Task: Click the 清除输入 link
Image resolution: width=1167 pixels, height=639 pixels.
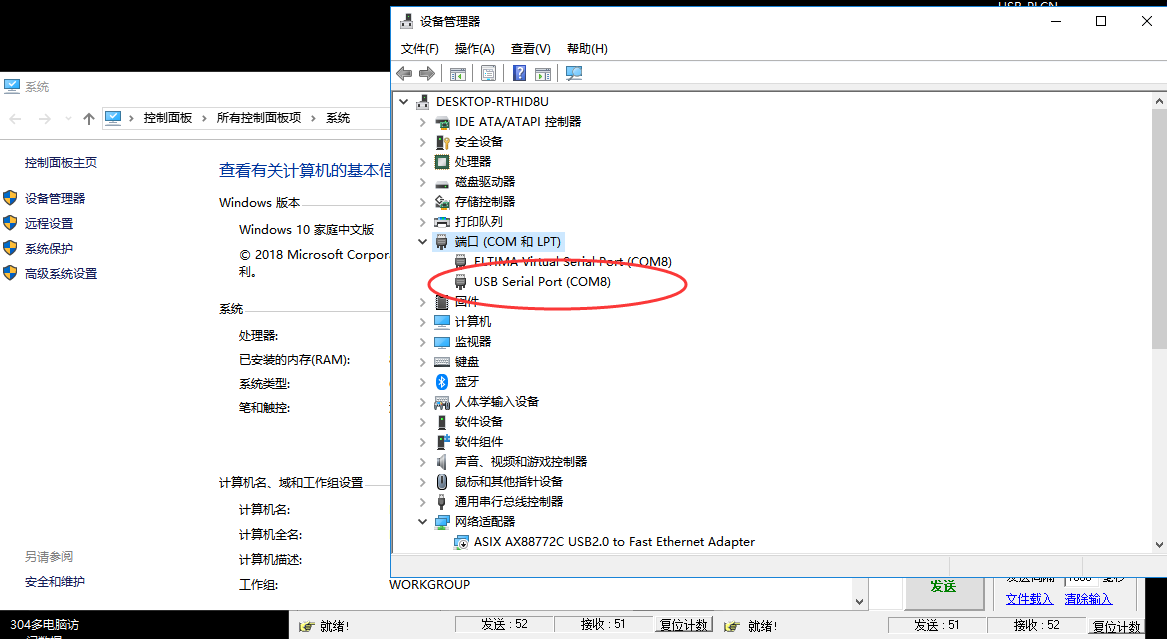Action: point(1088,598)
